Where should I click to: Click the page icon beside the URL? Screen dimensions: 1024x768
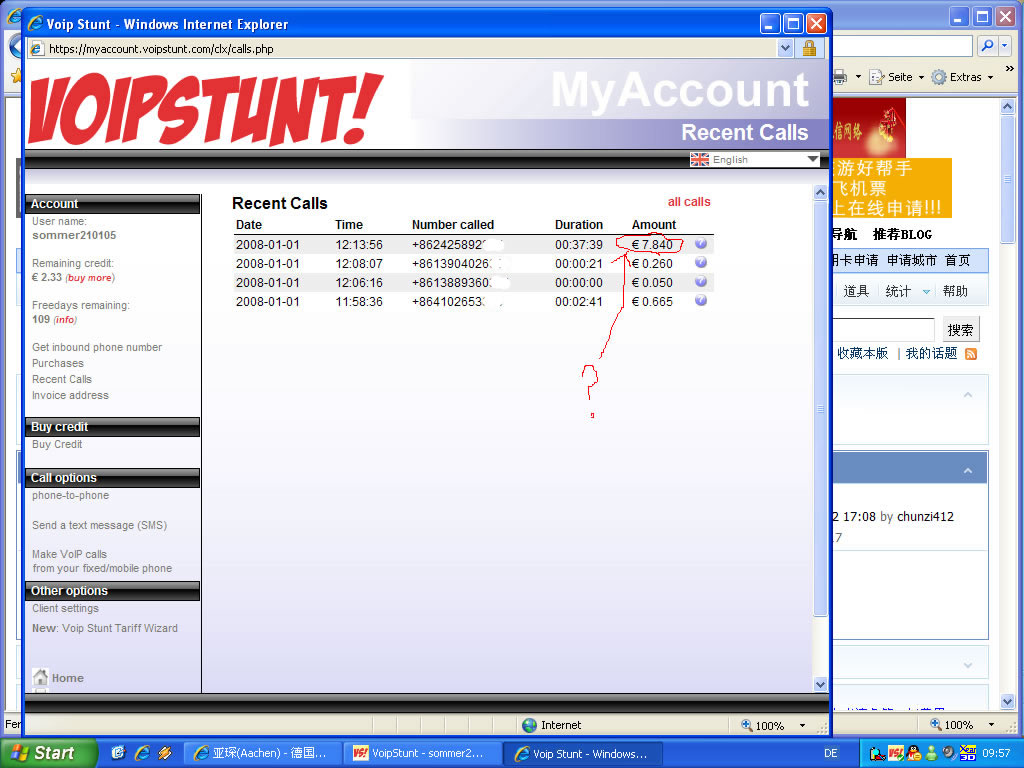[37, 49]
